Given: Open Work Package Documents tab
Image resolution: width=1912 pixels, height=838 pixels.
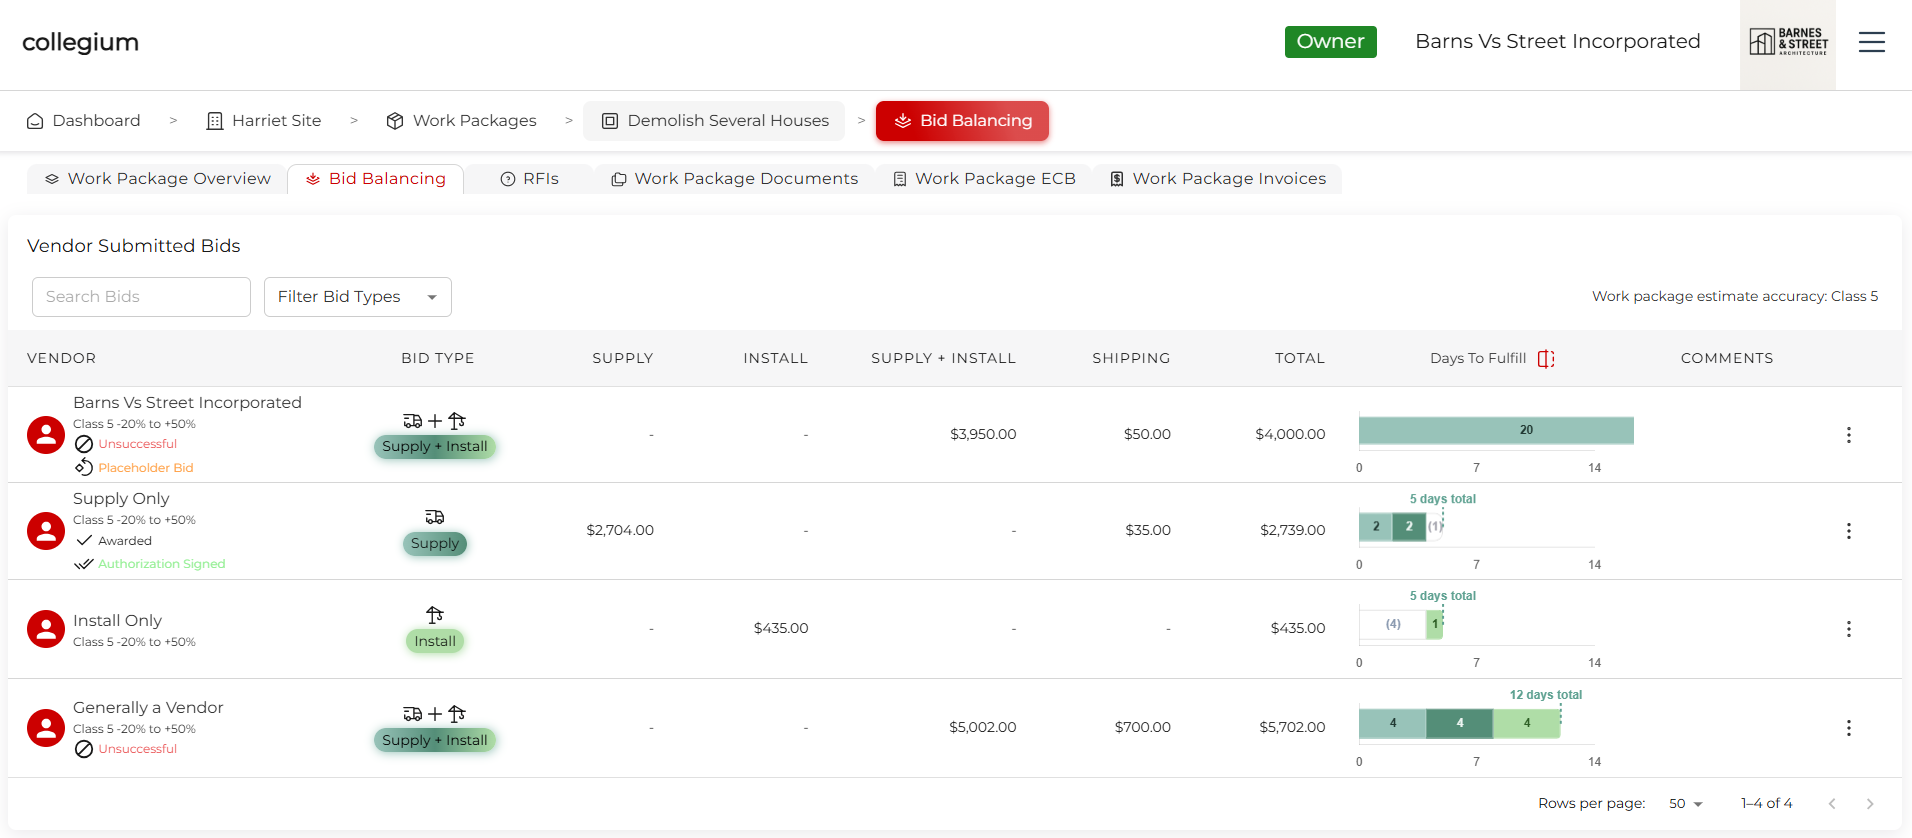Looking at the screenshot, I should 734,179.
